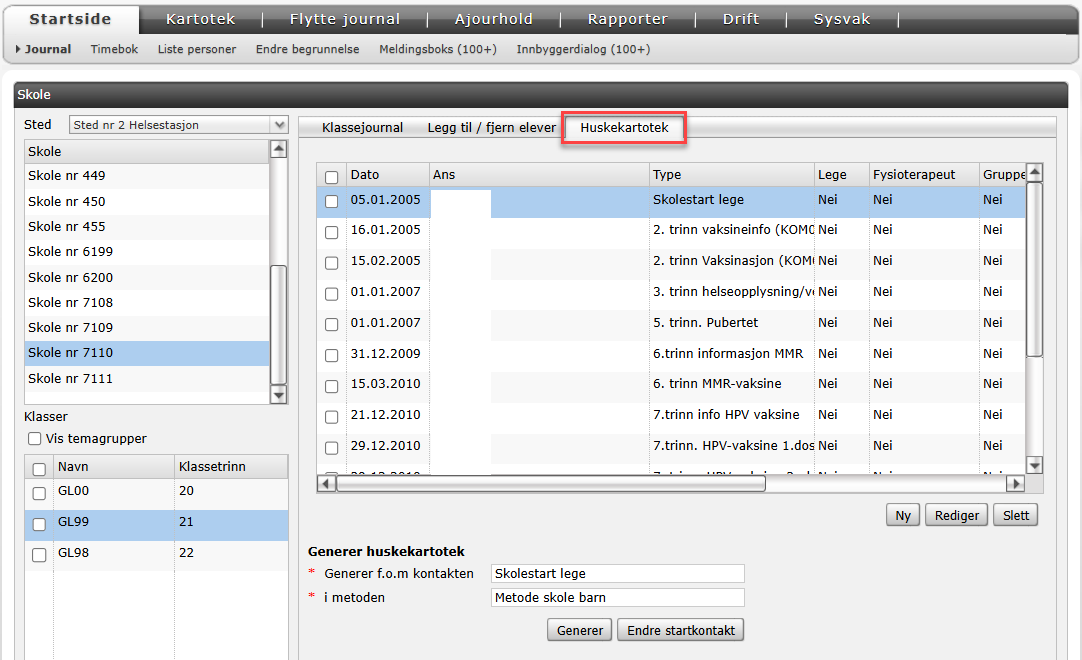
Task: Toggle select-all checkbox in Dato header
Action: 332,176
